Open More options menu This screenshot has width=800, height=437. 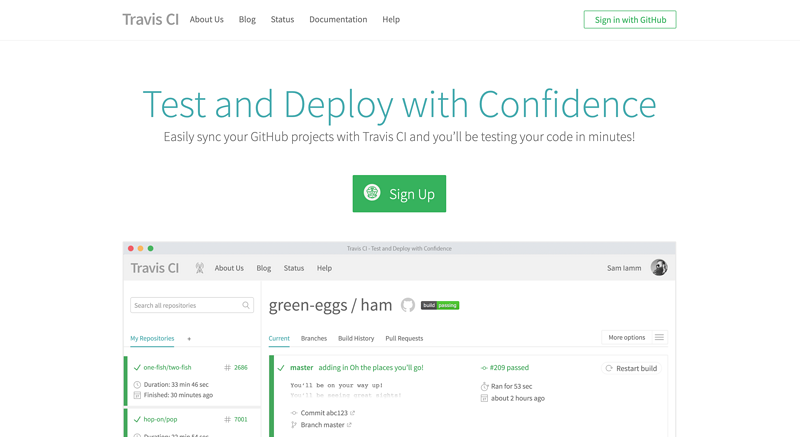tap(634, 338)
